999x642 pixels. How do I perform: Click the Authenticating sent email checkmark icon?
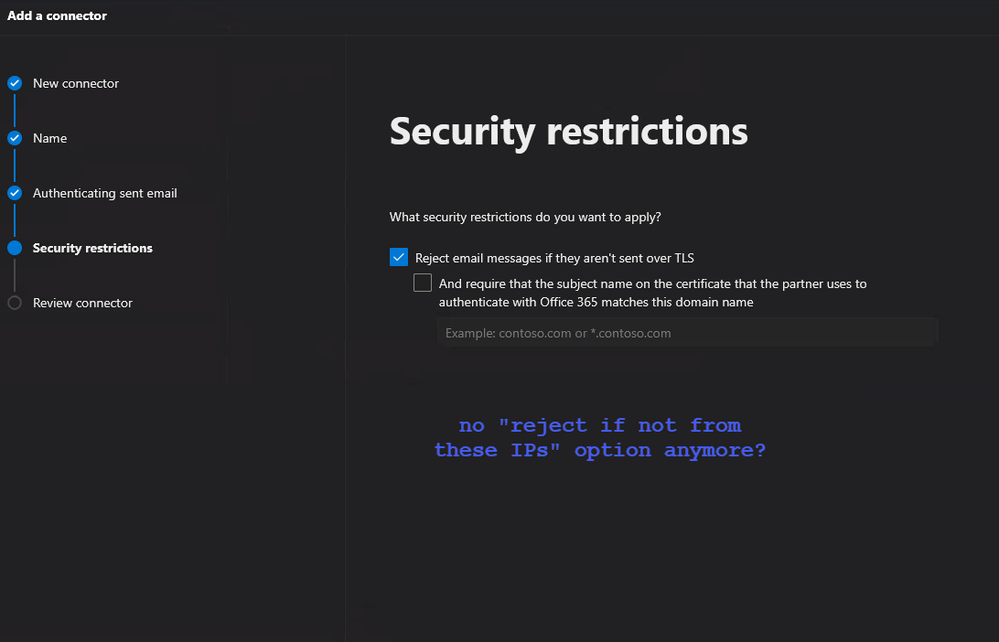coord(15,193)
